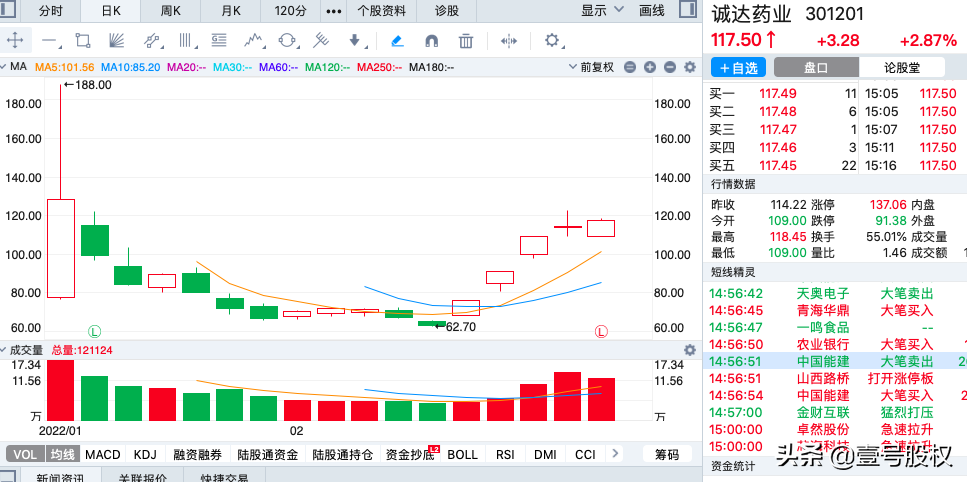Screen dimensions: 967x482
Task: Select the cycle circle drawing tool
Action: (287, 41)
